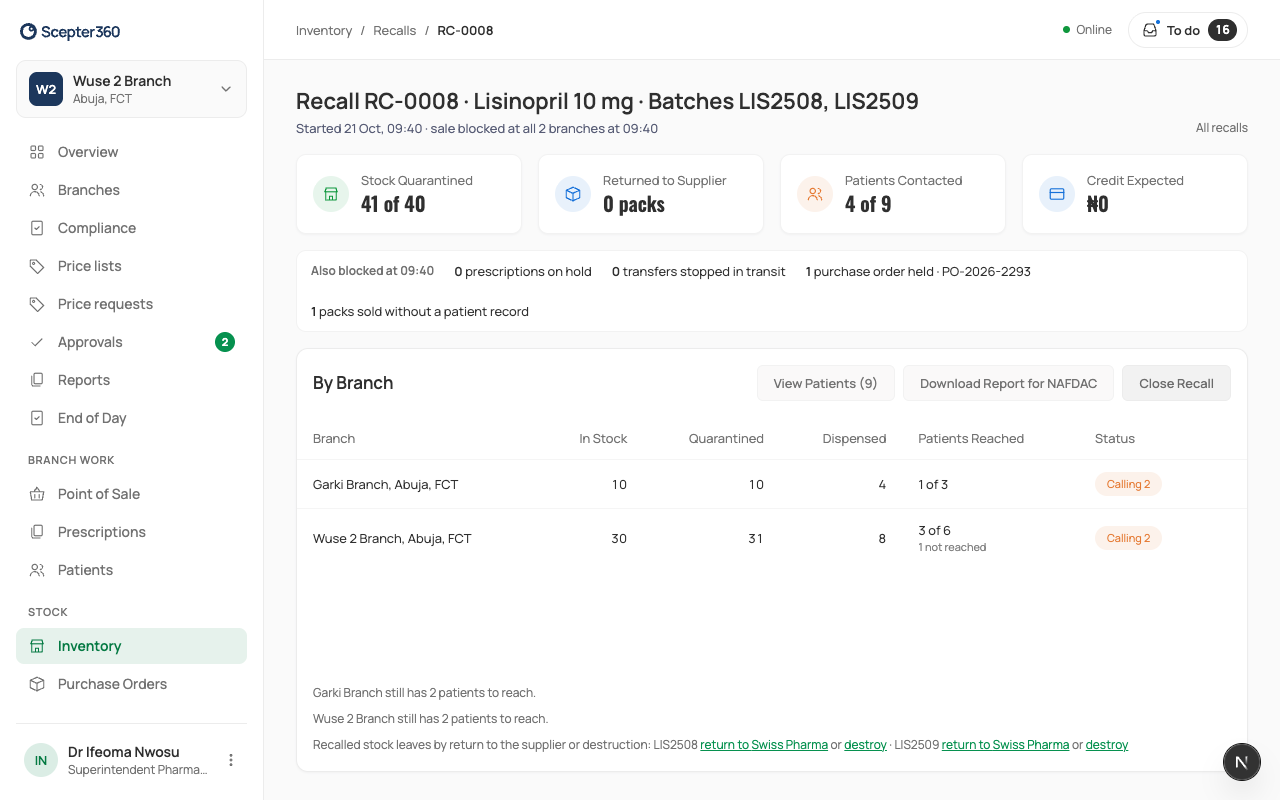
Task: Click the End of Day icon
Action: (x=37, y=418)
